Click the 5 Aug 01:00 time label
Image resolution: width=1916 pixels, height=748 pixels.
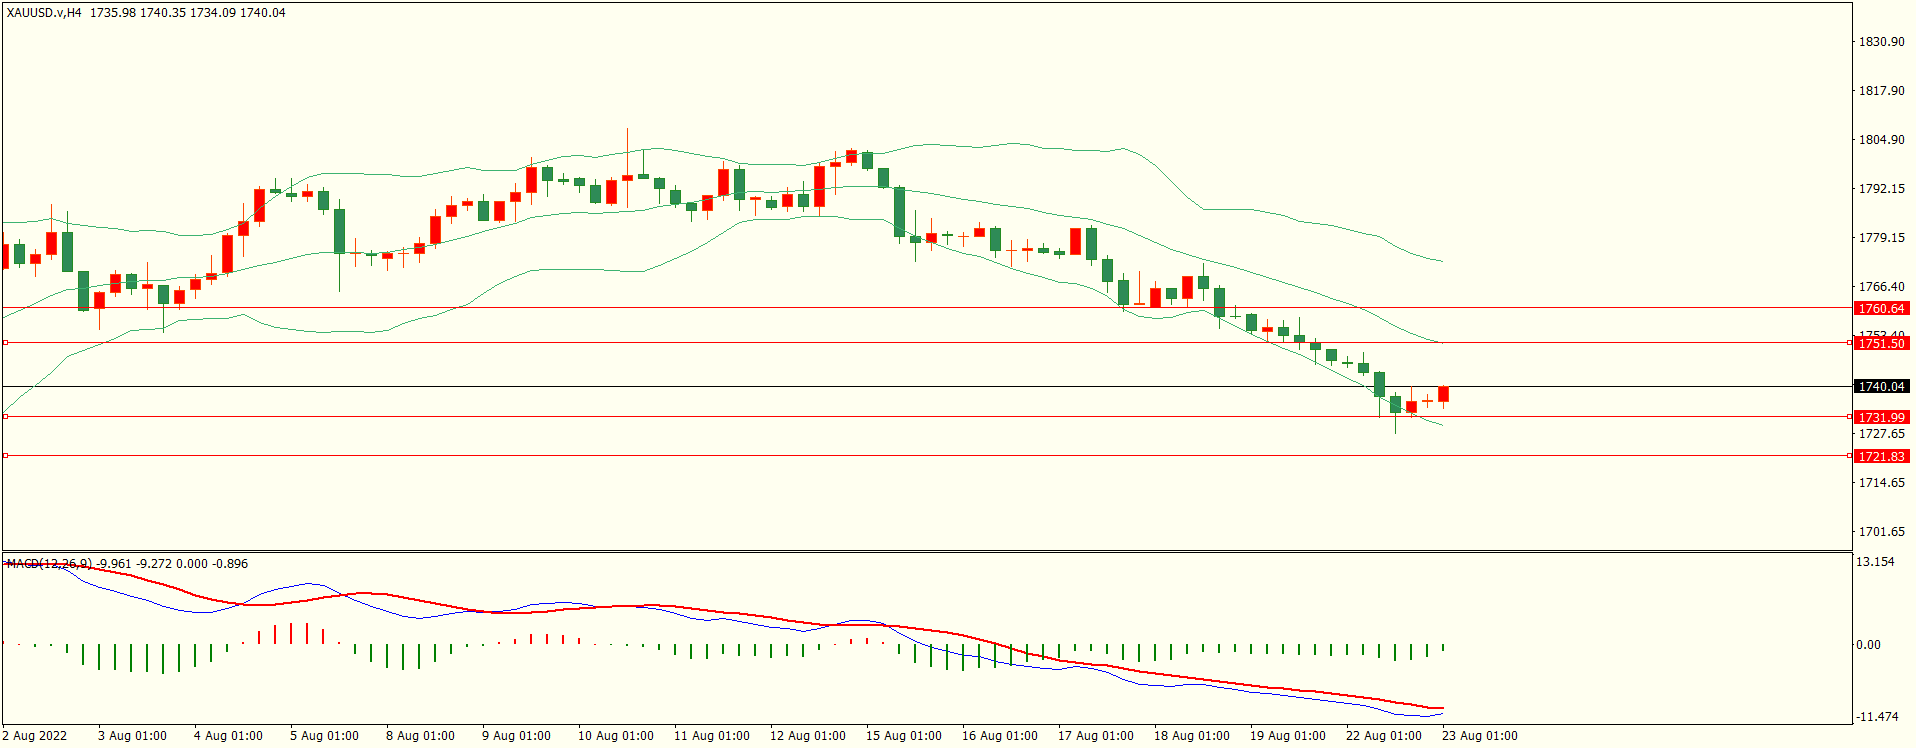click(324, 736)
